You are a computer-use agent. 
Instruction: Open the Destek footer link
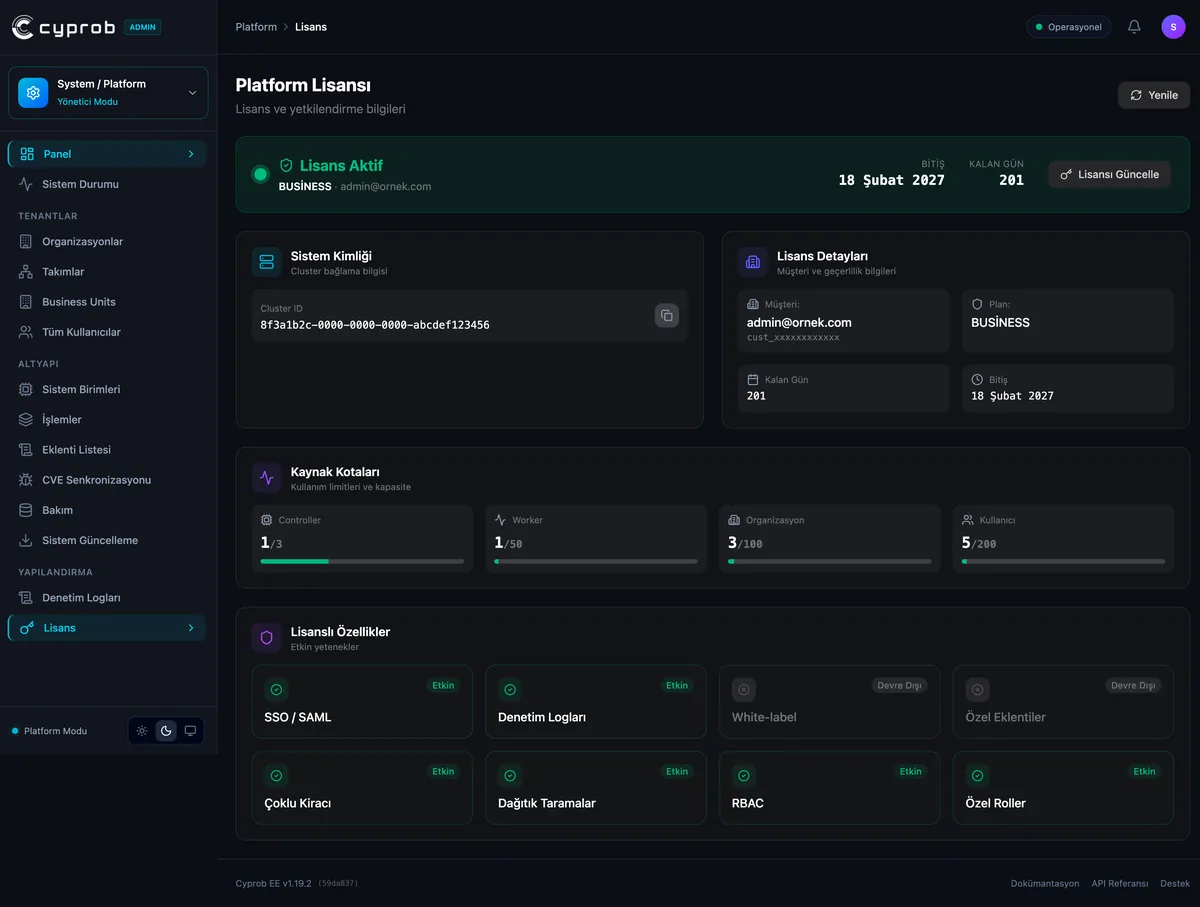tap(1175, 884)
